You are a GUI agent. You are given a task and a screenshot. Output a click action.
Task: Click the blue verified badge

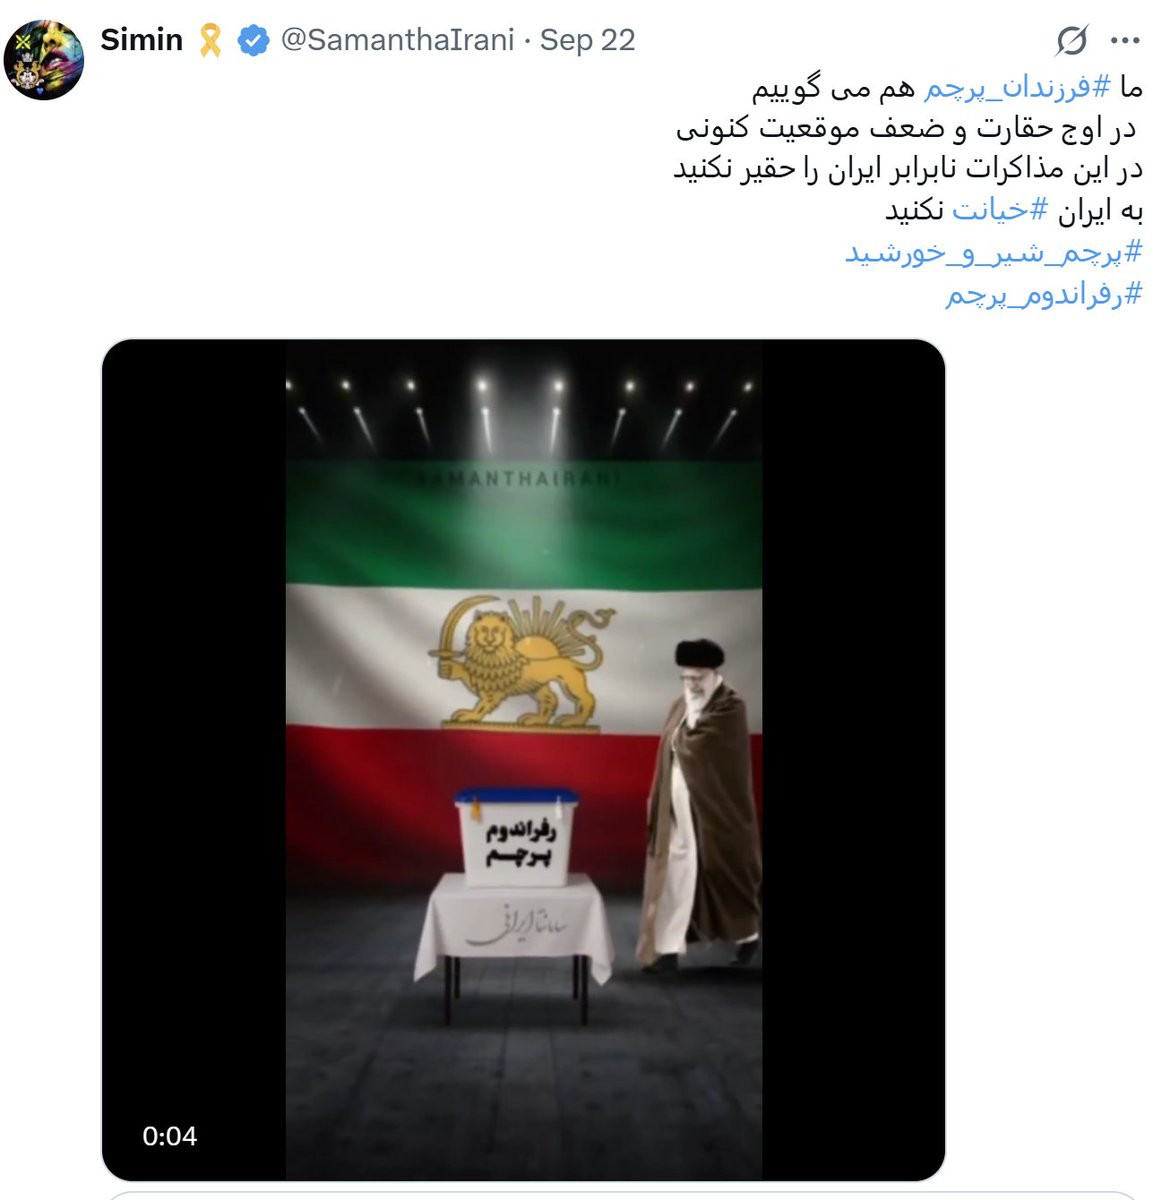pos(254,40)
